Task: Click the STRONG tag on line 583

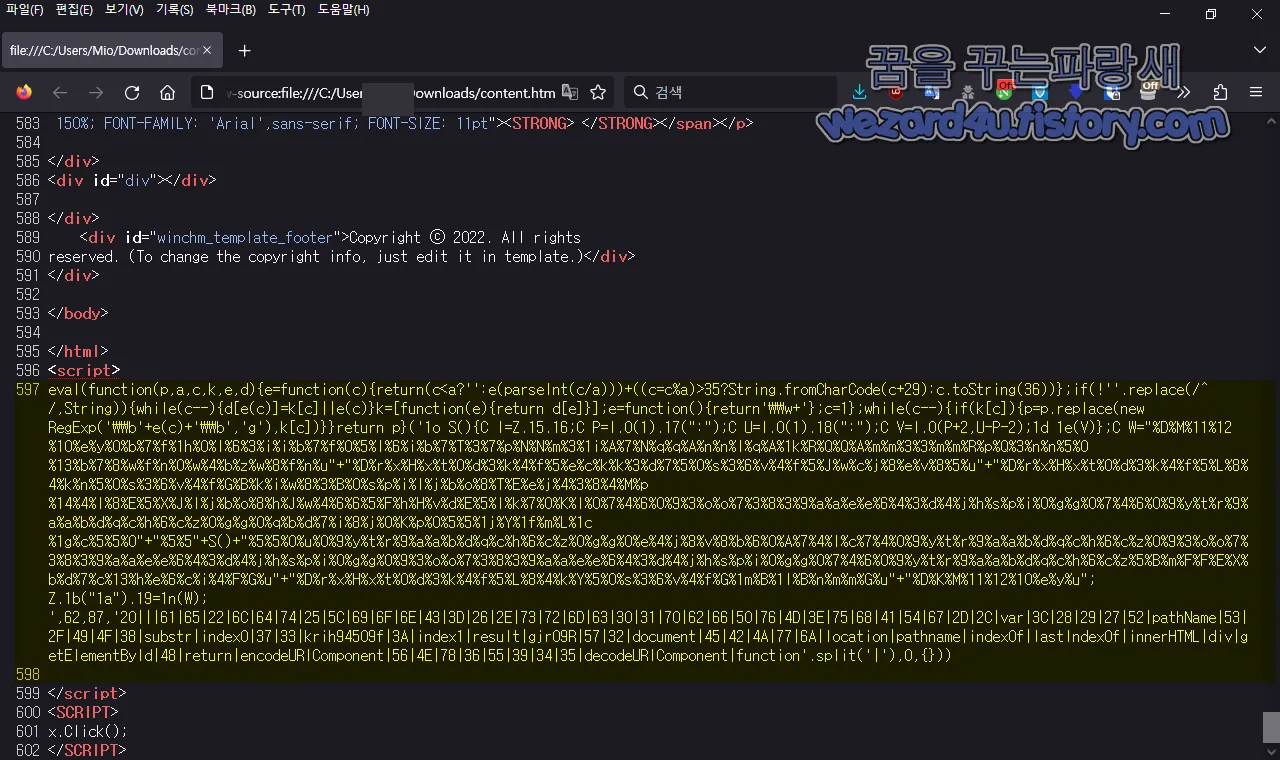Action: click(538, 124)
